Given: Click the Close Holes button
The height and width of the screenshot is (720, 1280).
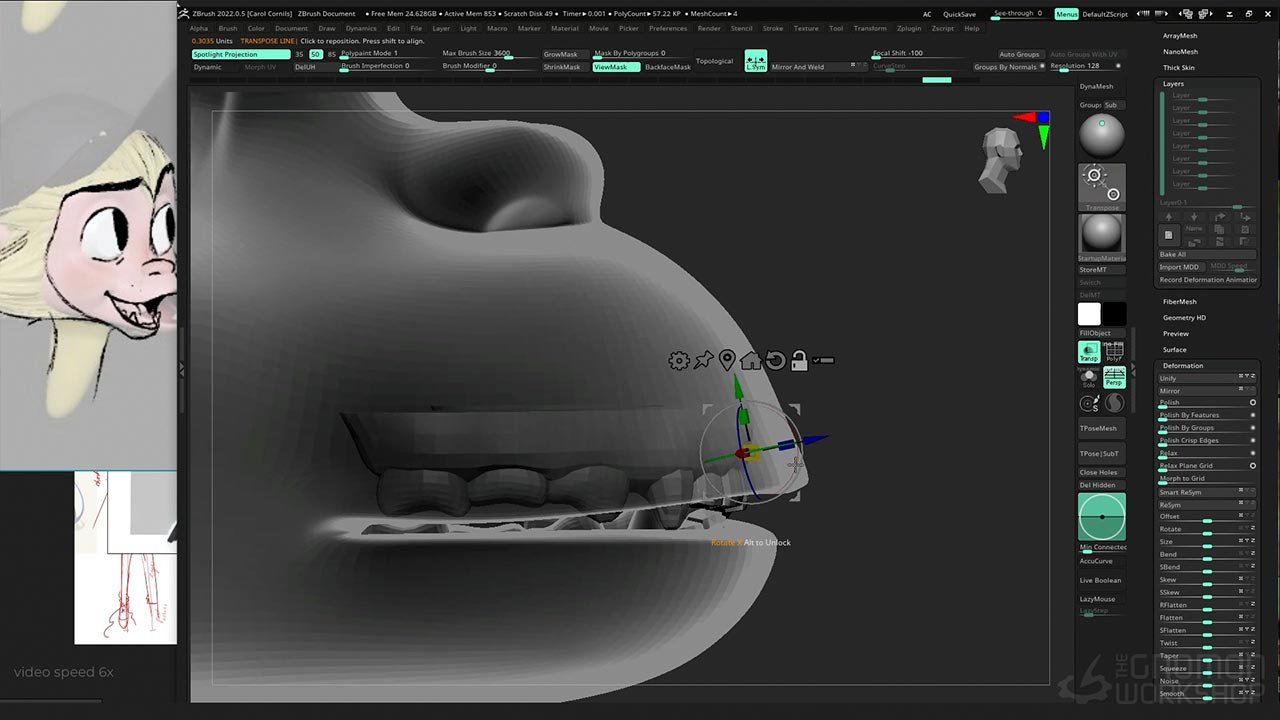Looking at the screenshot, I should coord(1098,472).
